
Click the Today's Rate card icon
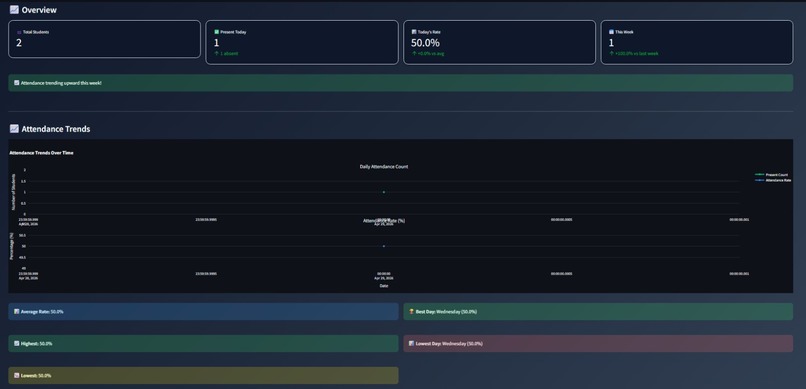point(414,32)
